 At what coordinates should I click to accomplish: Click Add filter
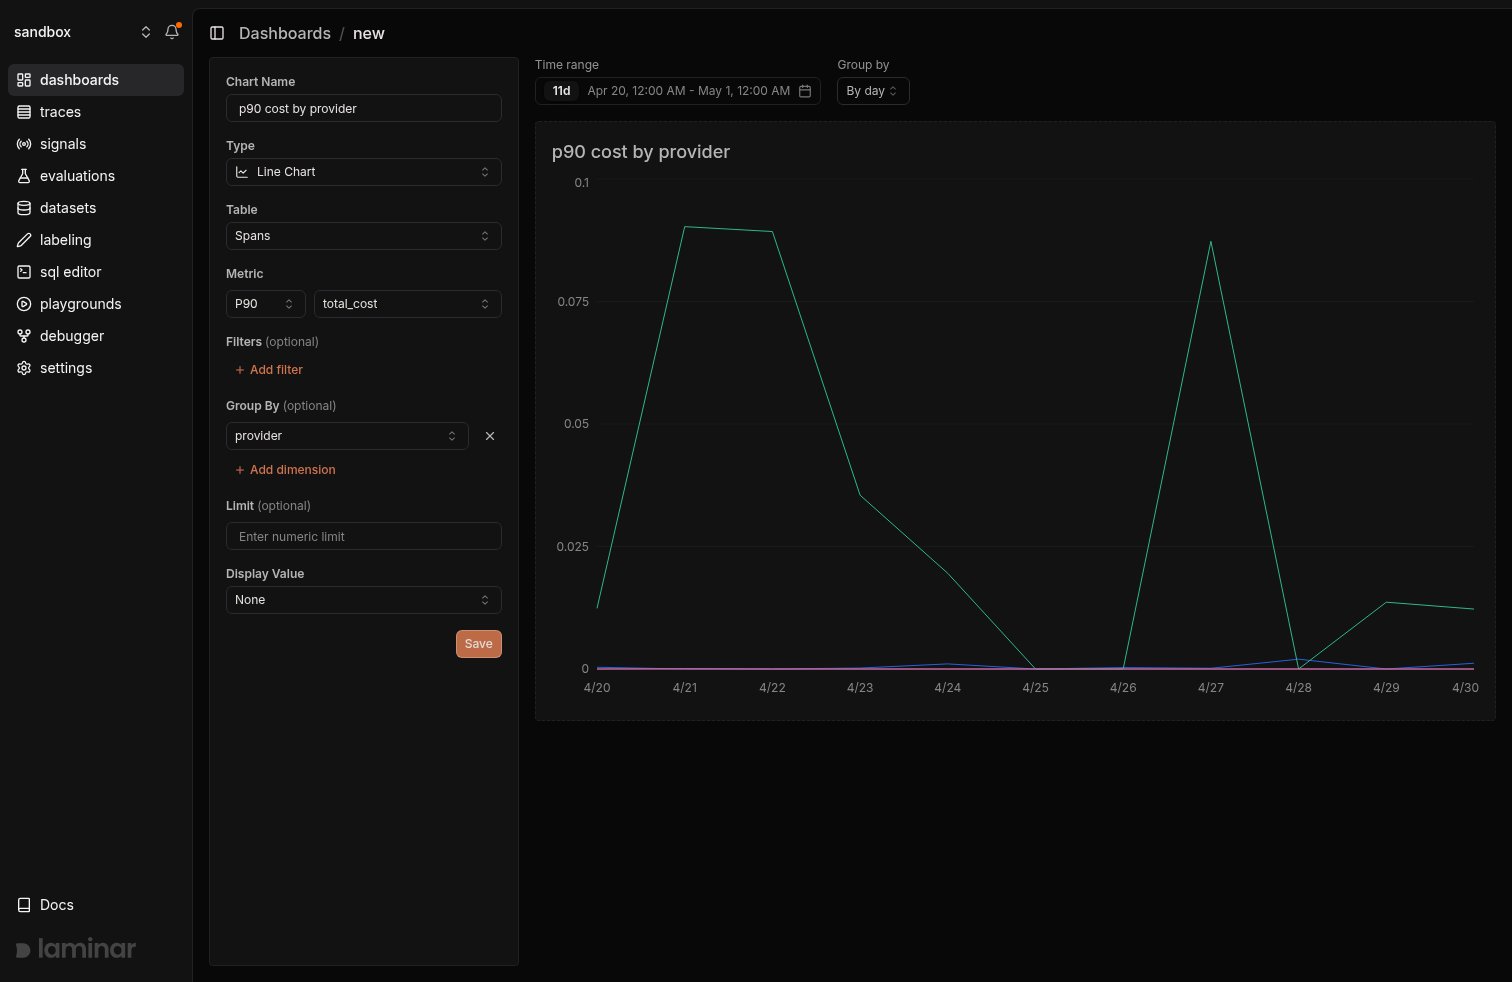point(269,370)
